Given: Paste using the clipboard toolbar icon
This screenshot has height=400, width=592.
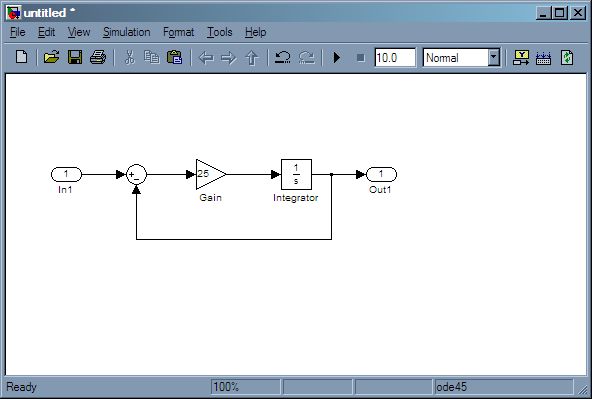Looking at the screenshot, I should point(174,57).
